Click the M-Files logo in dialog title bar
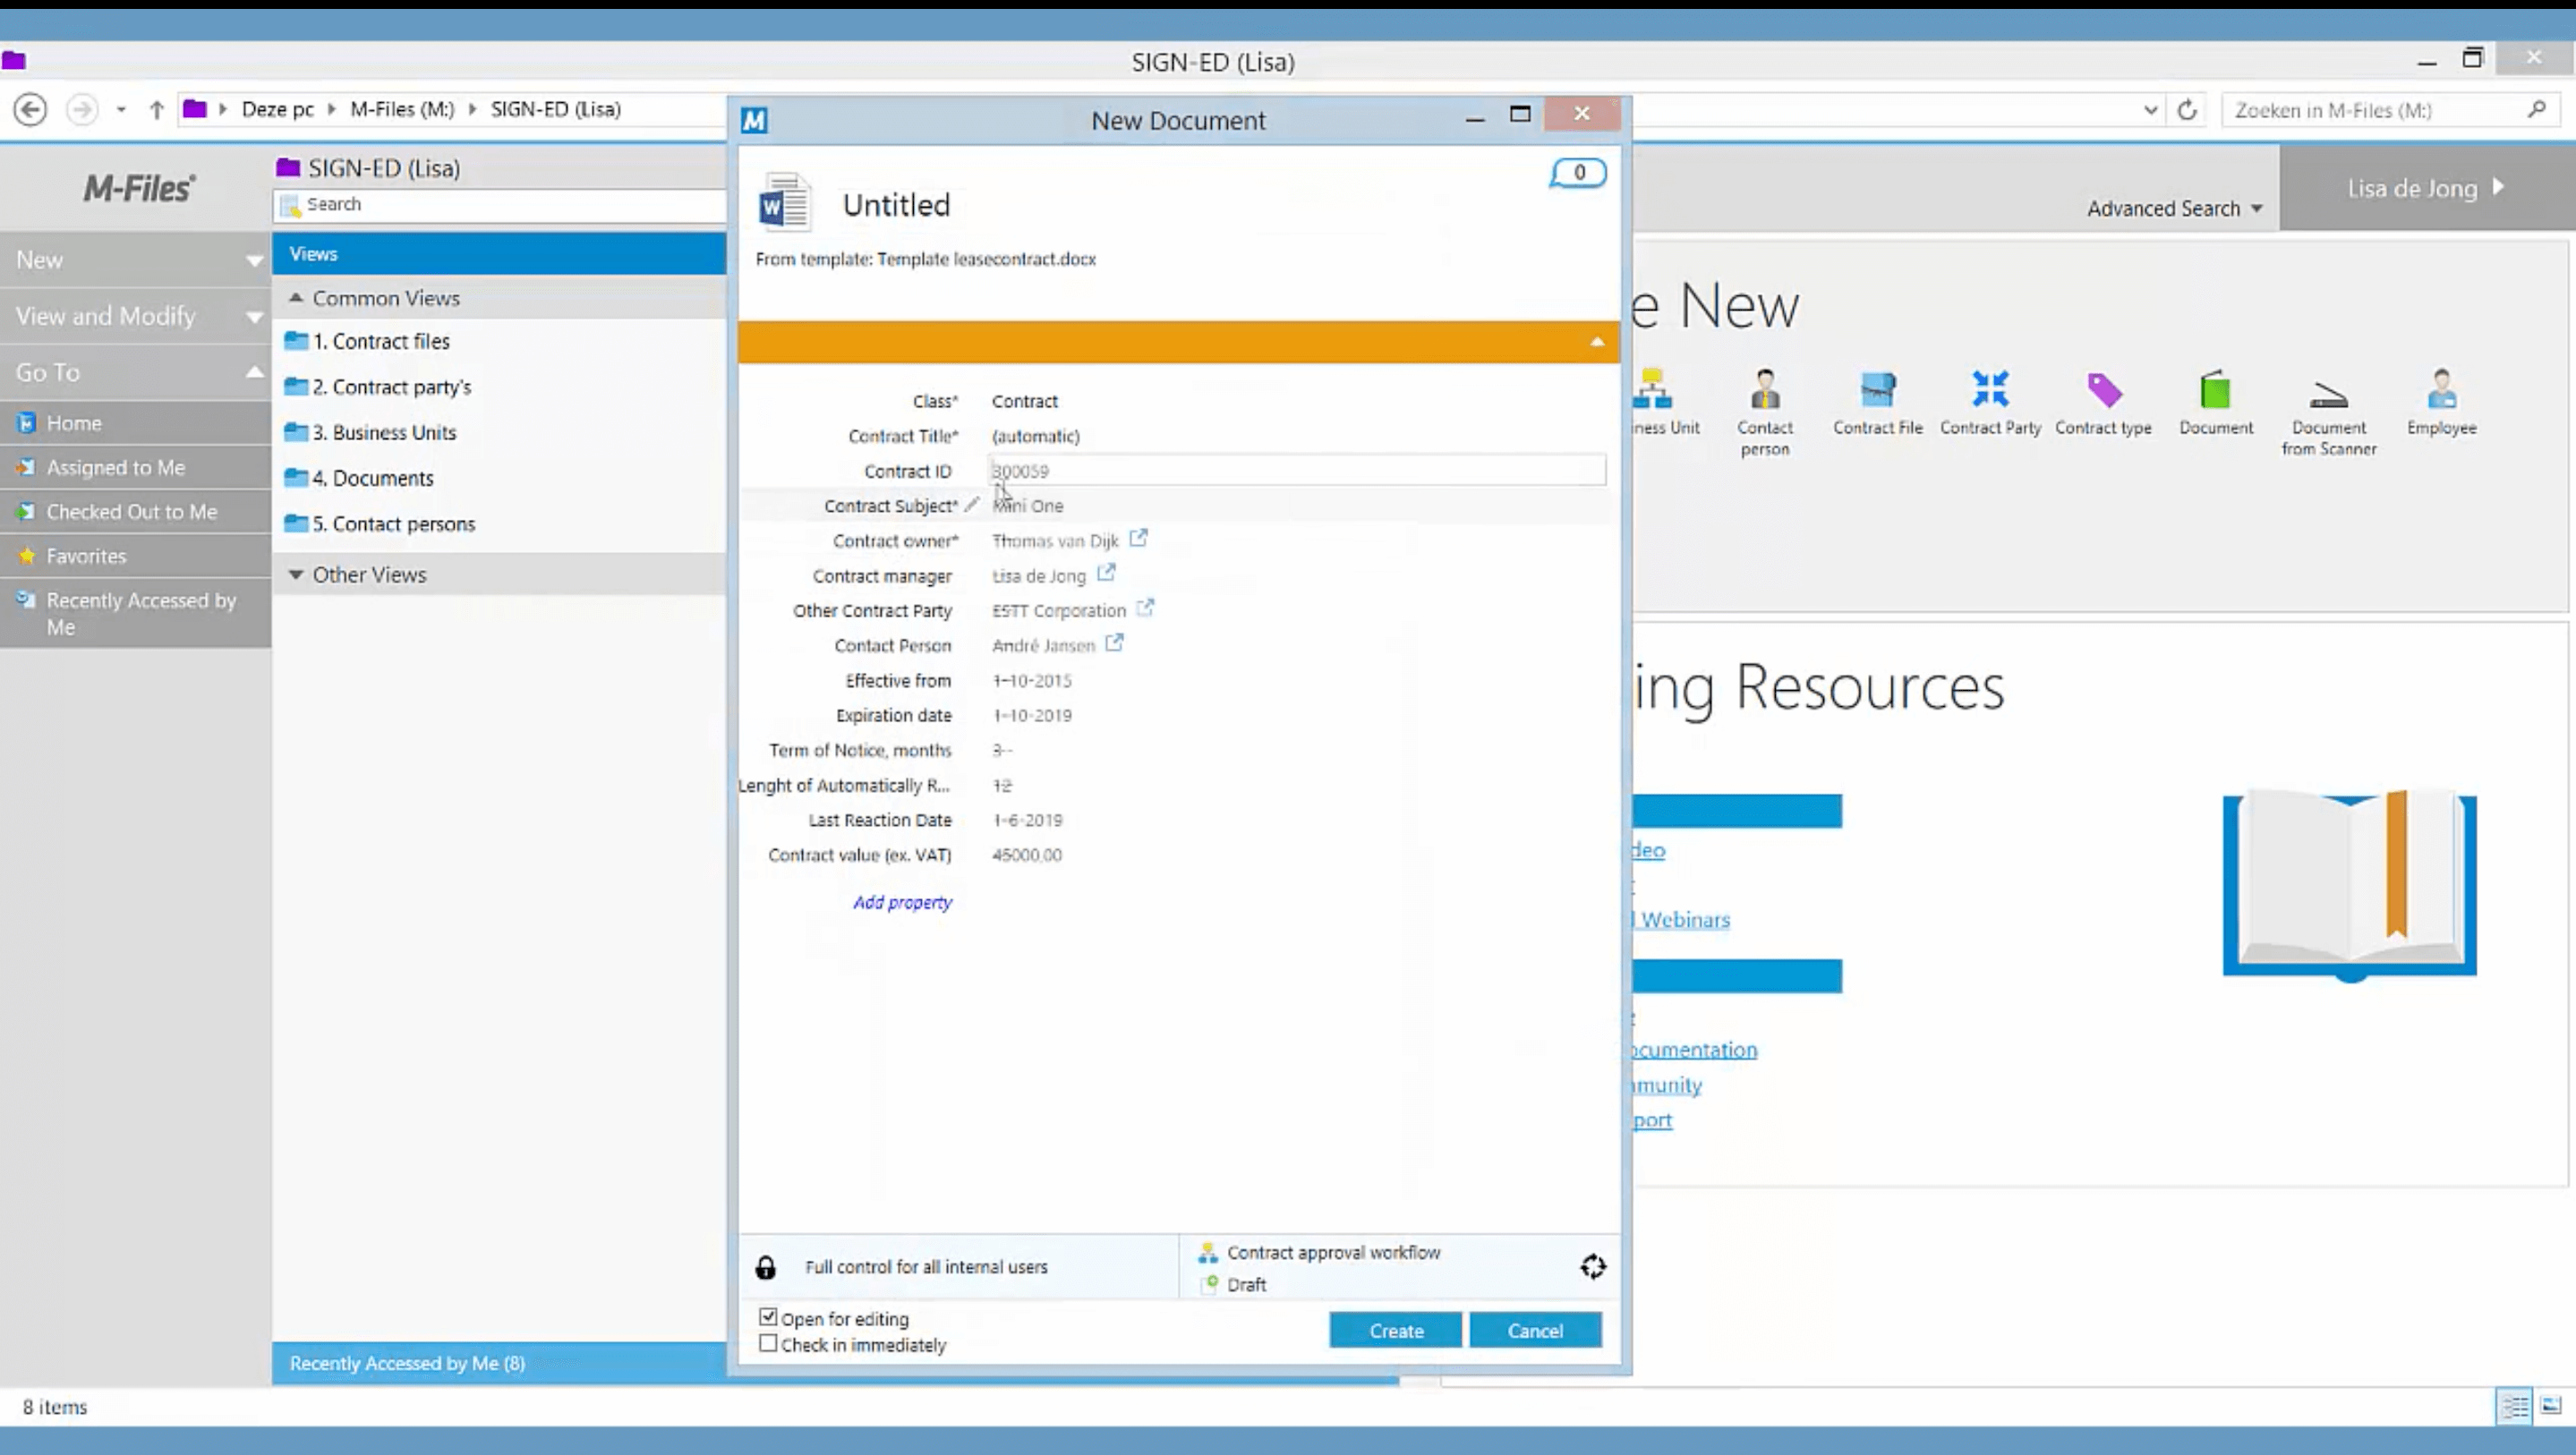2576x1455 pixels. 754,120
